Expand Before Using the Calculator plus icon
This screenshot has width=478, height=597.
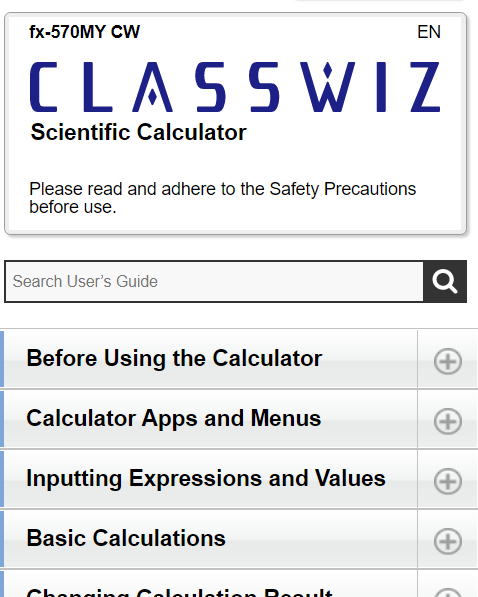click(x=448, y=361)
